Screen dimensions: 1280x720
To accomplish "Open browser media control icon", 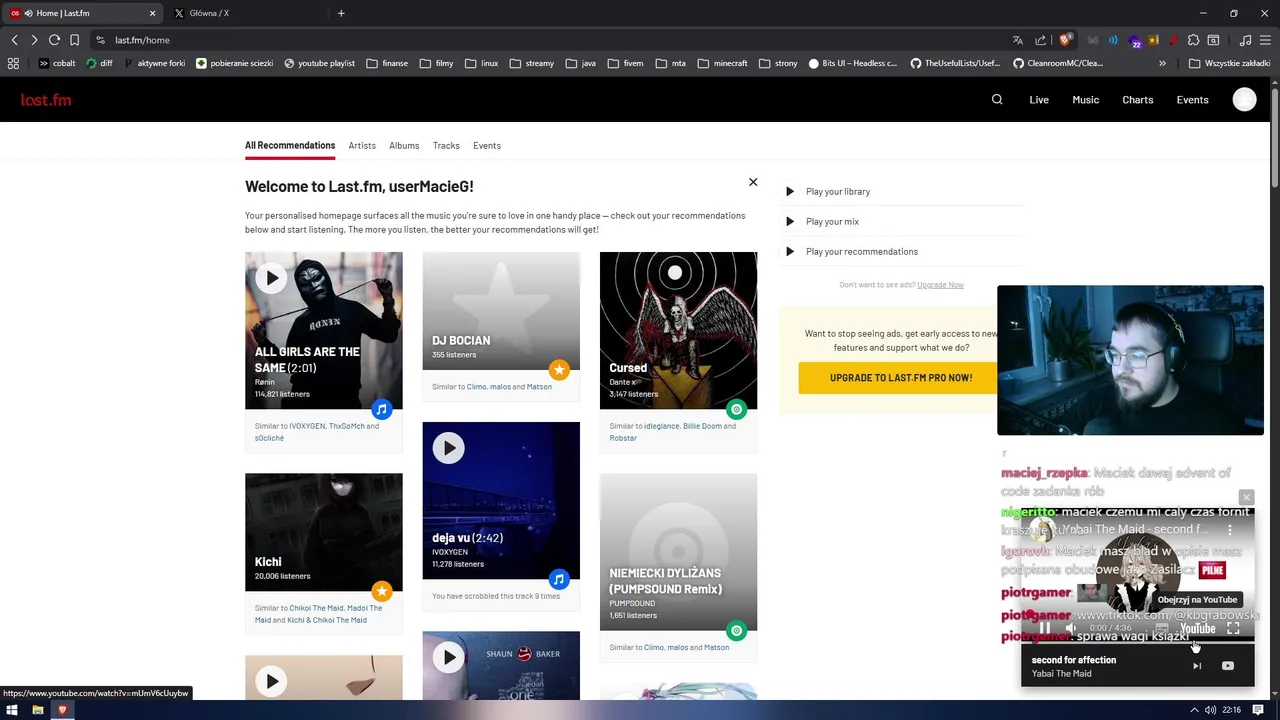I will point(1245,40).
